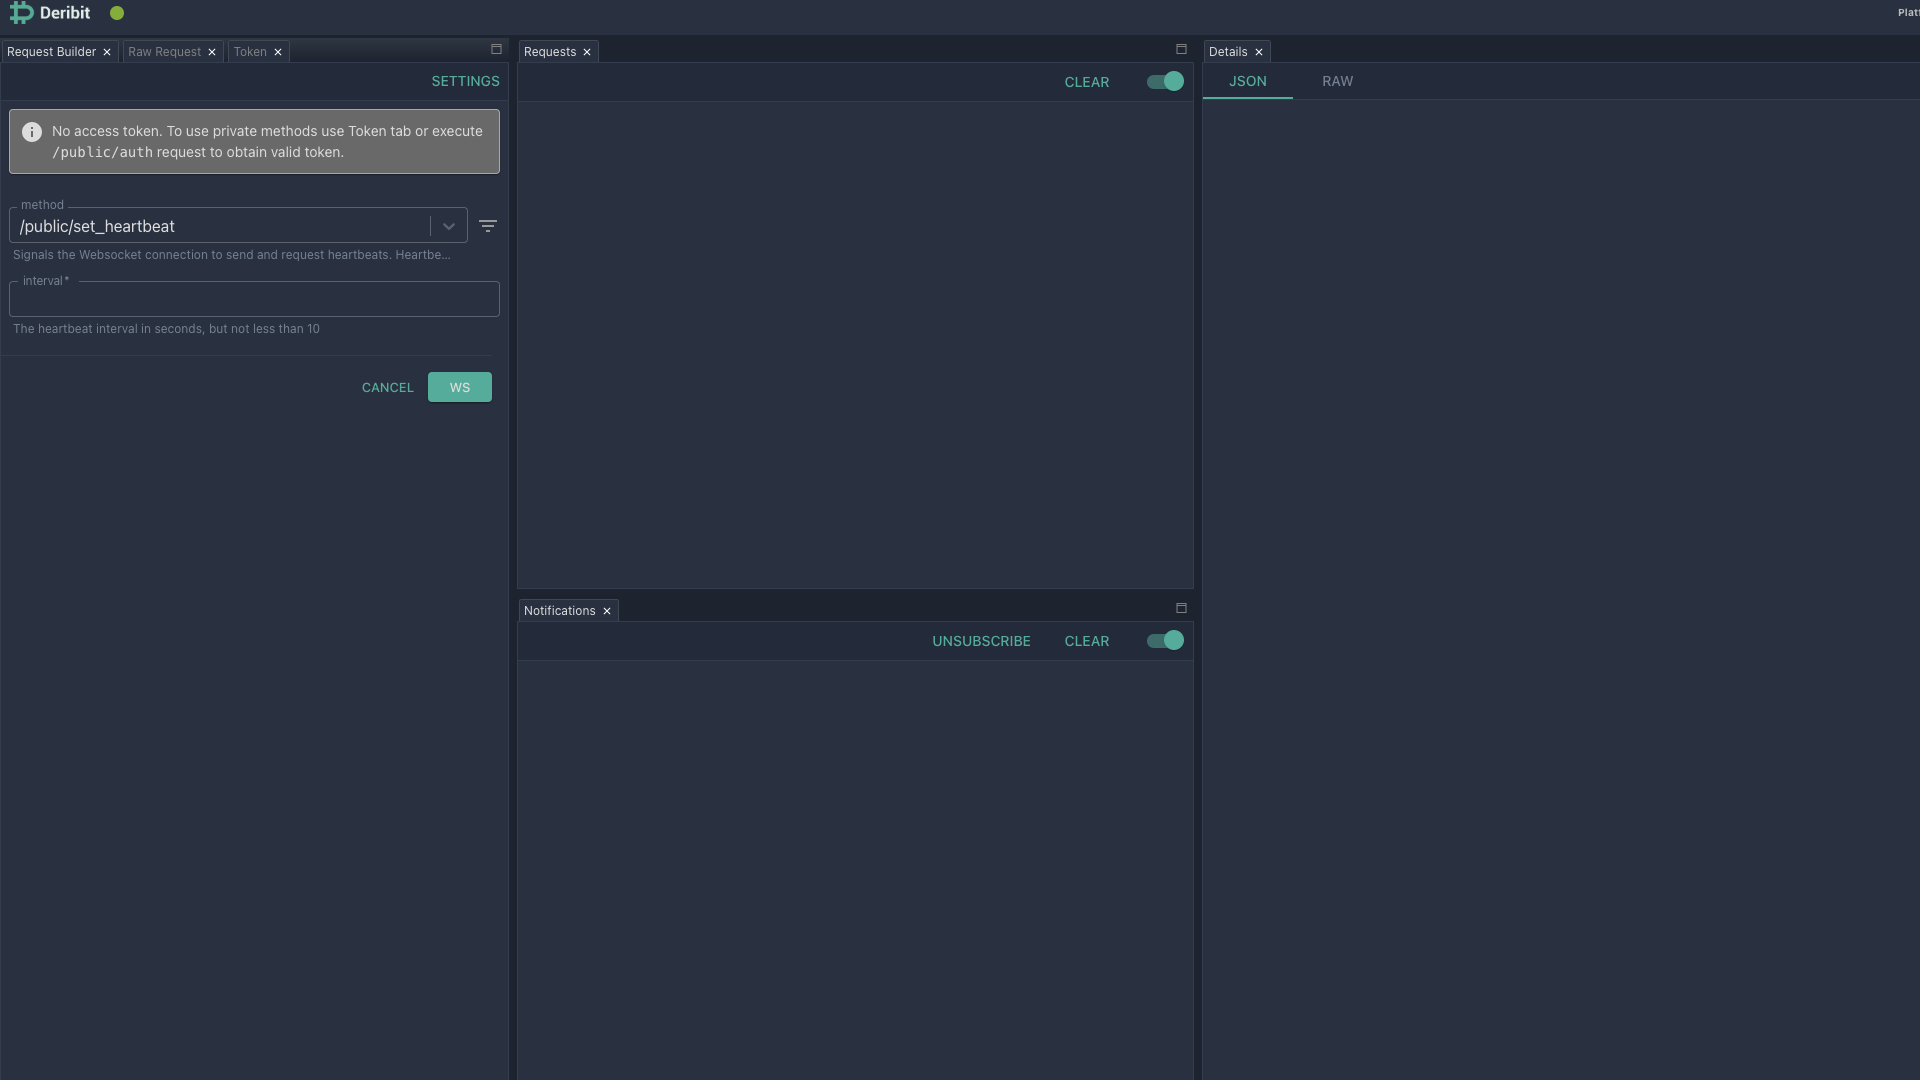1920x1080 pixels.
Task: Toggle the Notifications logging switch
Action: click(x=1165, y=641)
